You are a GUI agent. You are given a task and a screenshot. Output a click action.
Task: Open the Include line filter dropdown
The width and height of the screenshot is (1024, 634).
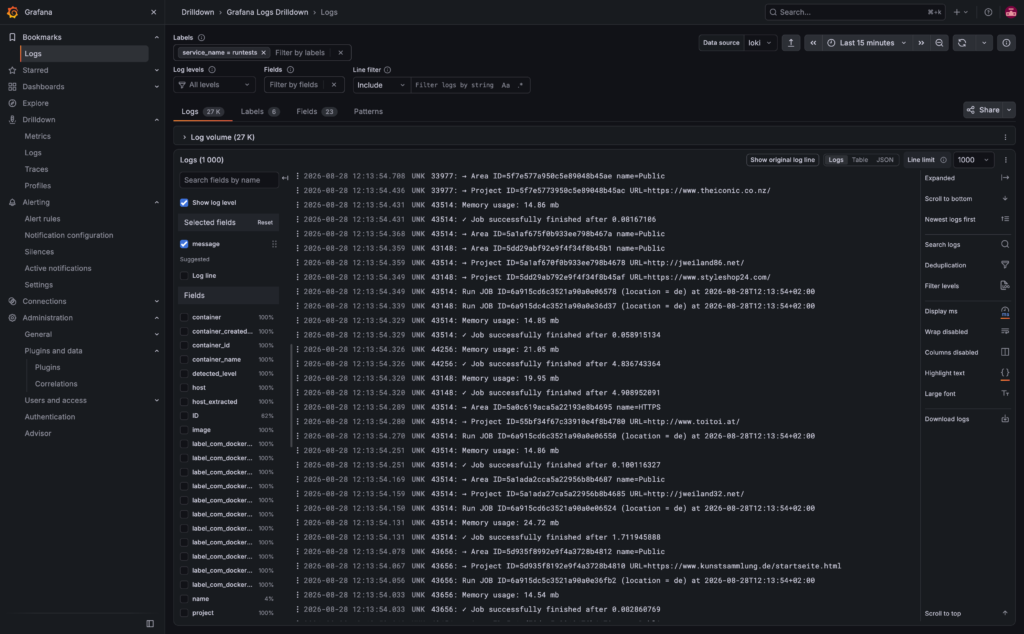[381, 85]
